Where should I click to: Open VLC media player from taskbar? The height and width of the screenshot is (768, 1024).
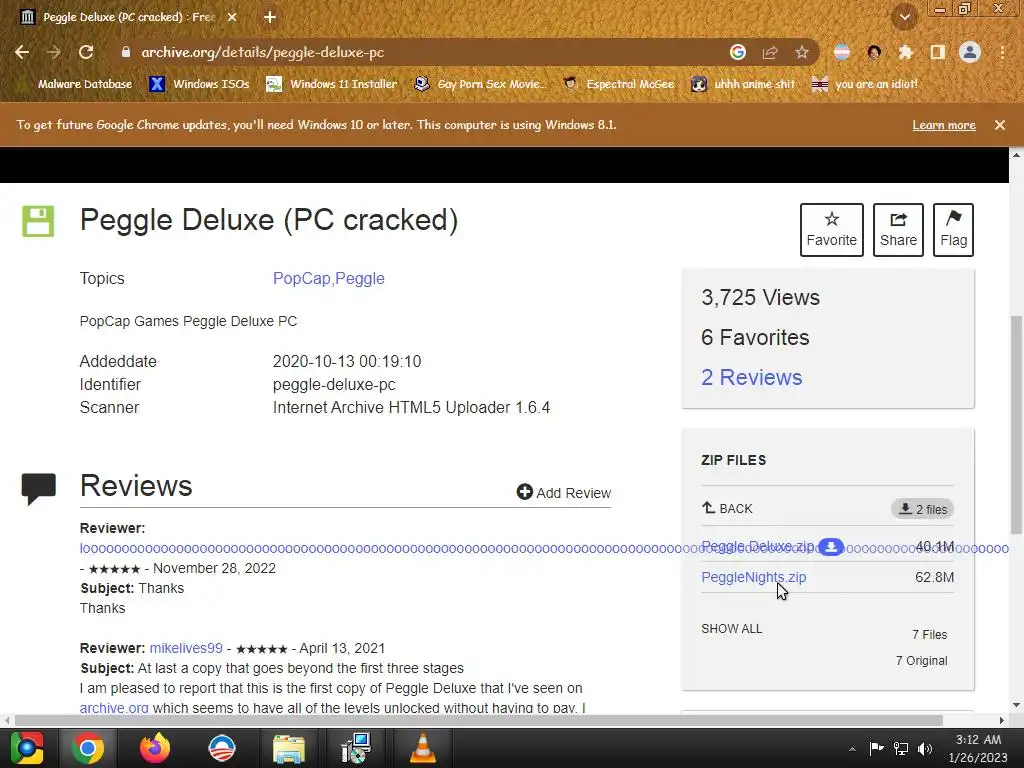click(422, 748)
